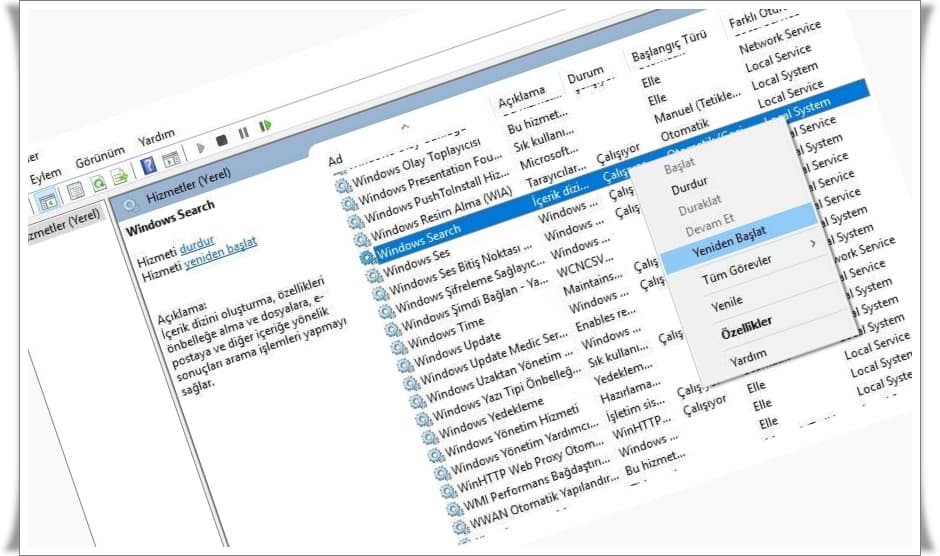This screenshot has height=556, width=940.
Task: Click the gear icon of Windows Time
Action: [399, 347]
